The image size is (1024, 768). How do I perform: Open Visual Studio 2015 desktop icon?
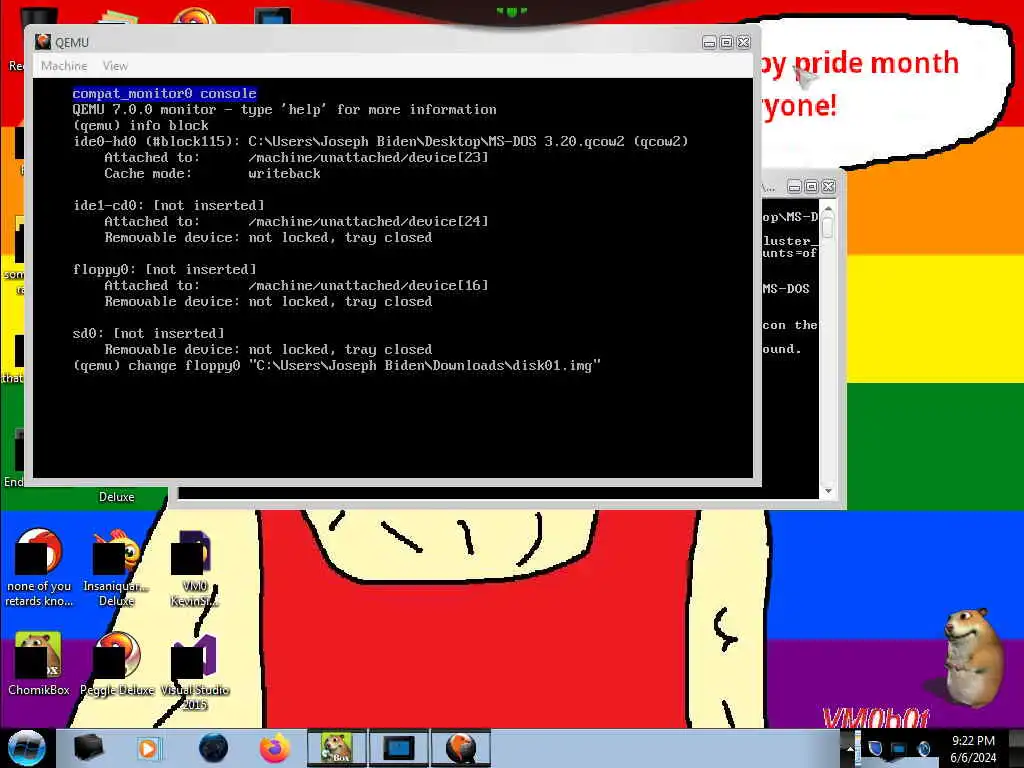coord(195,672)
